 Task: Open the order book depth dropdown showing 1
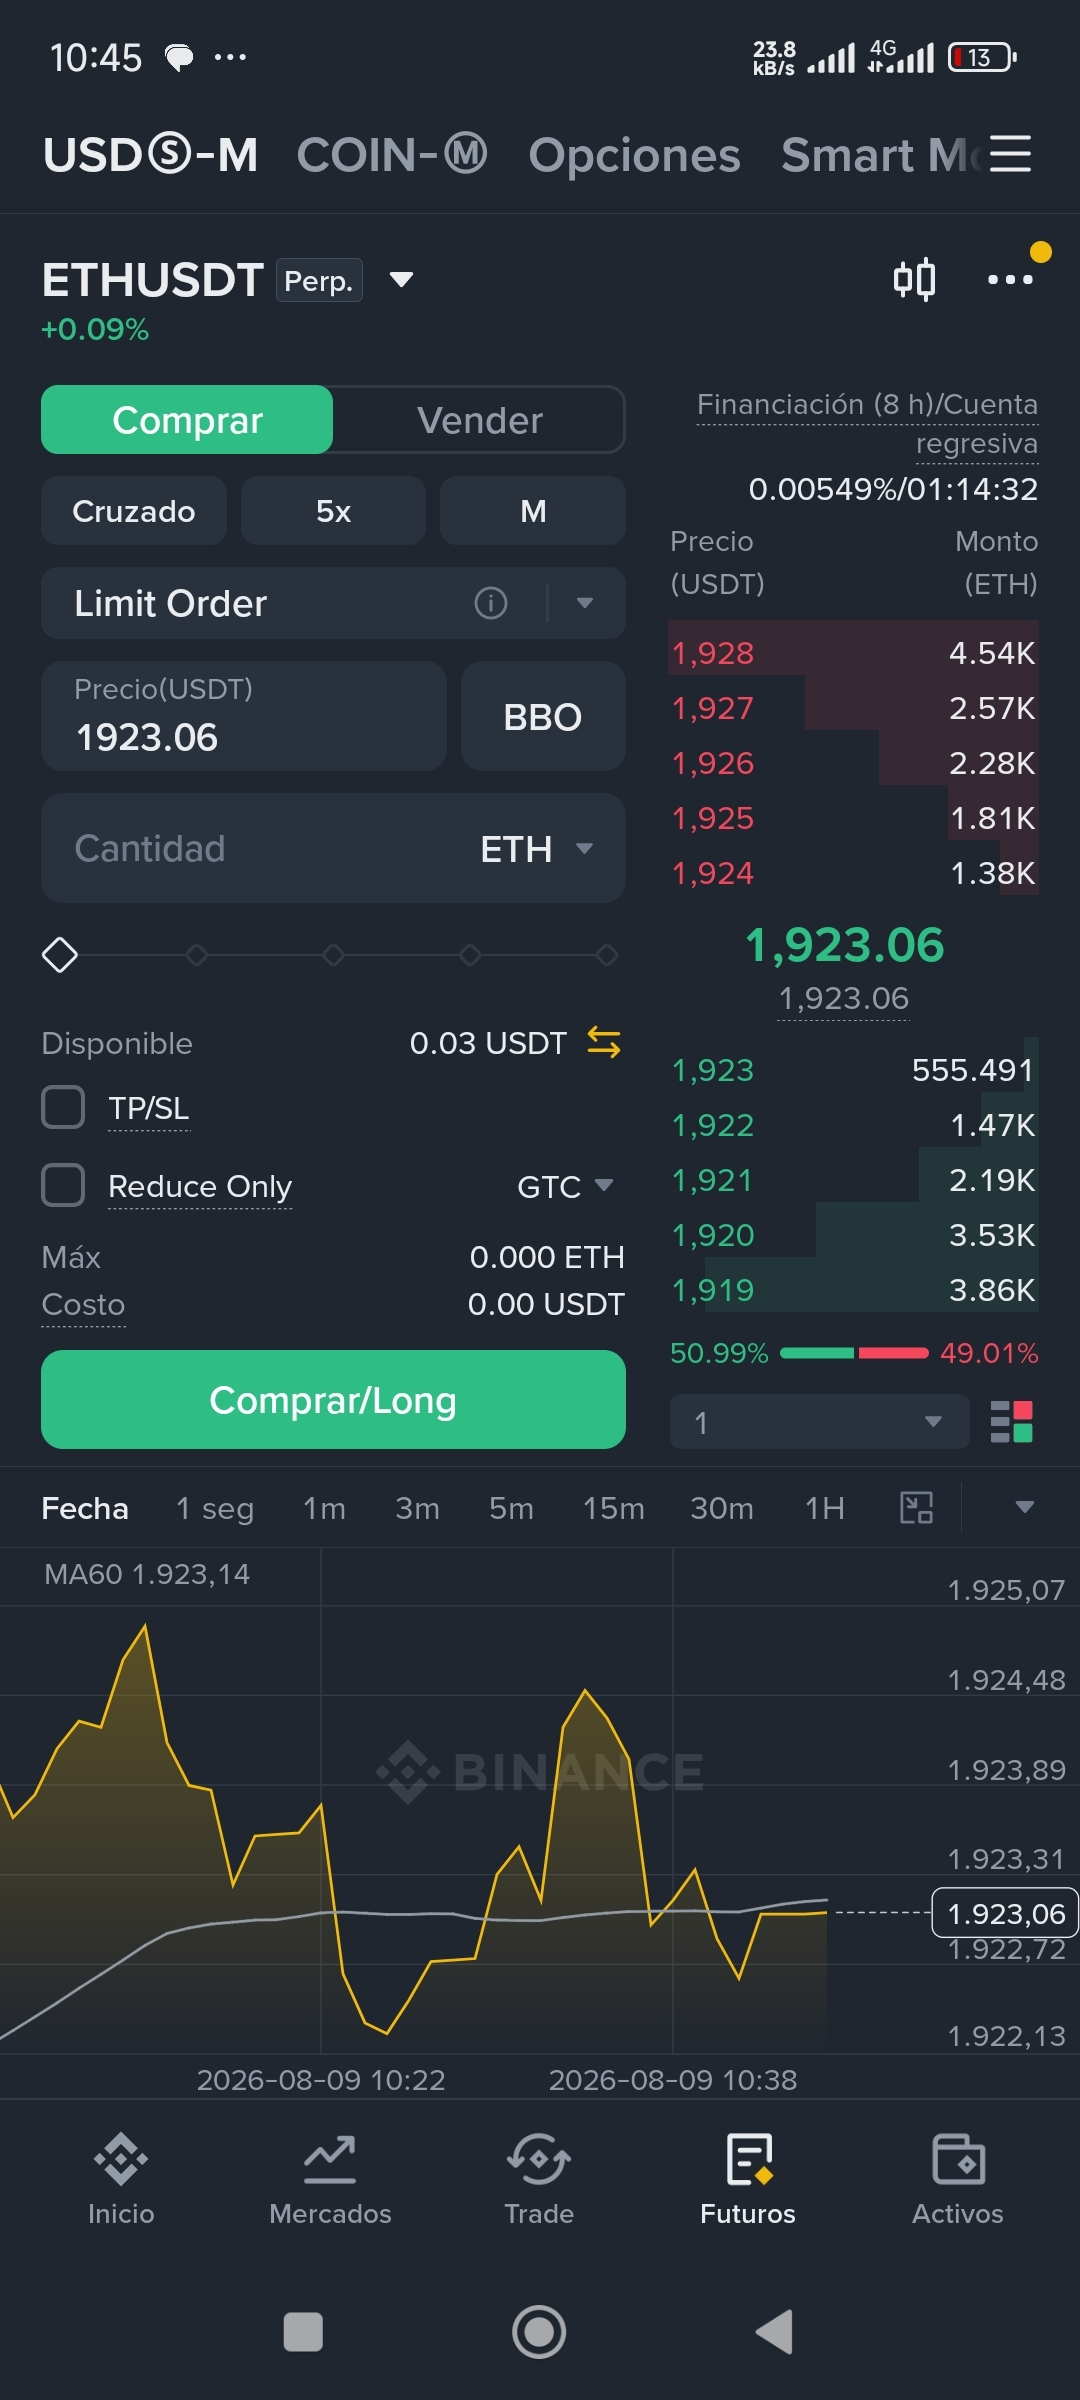coord(820,1421)
